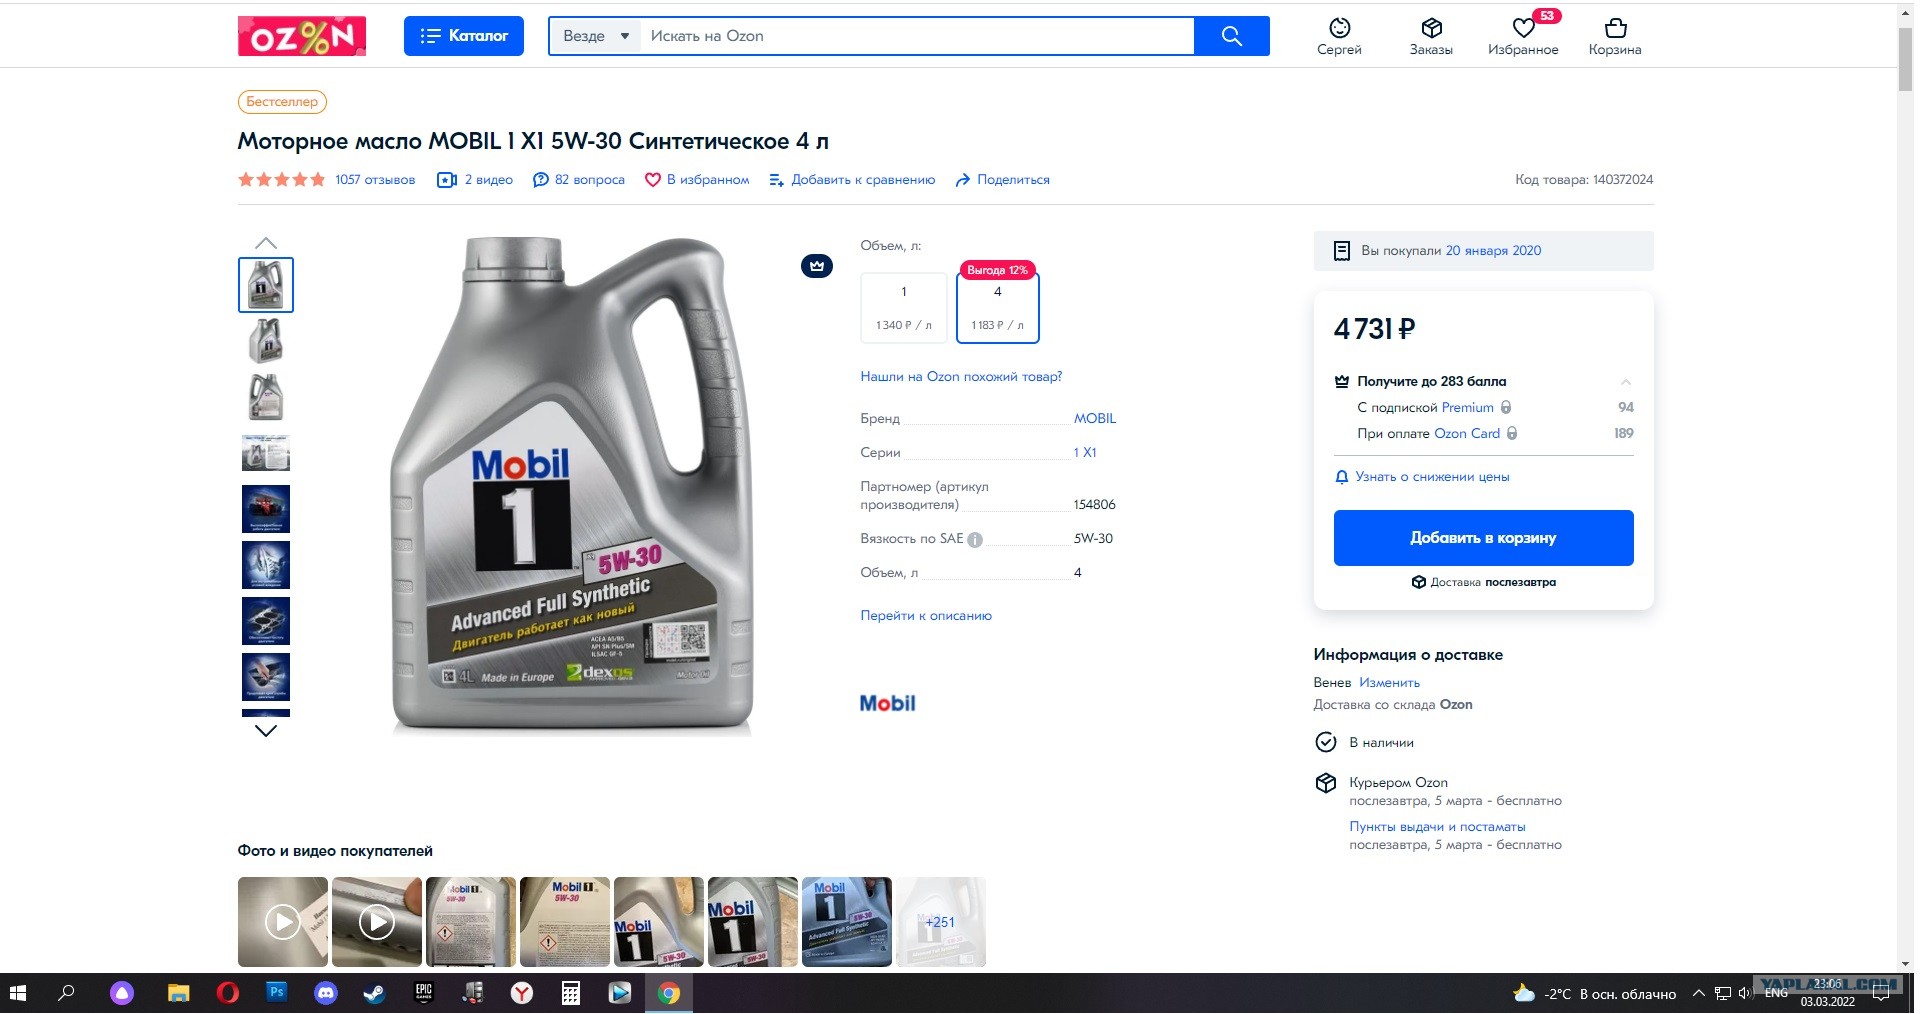Open Windows taskbar search
Screen dimensions: 1923x1014
[67, 994]
